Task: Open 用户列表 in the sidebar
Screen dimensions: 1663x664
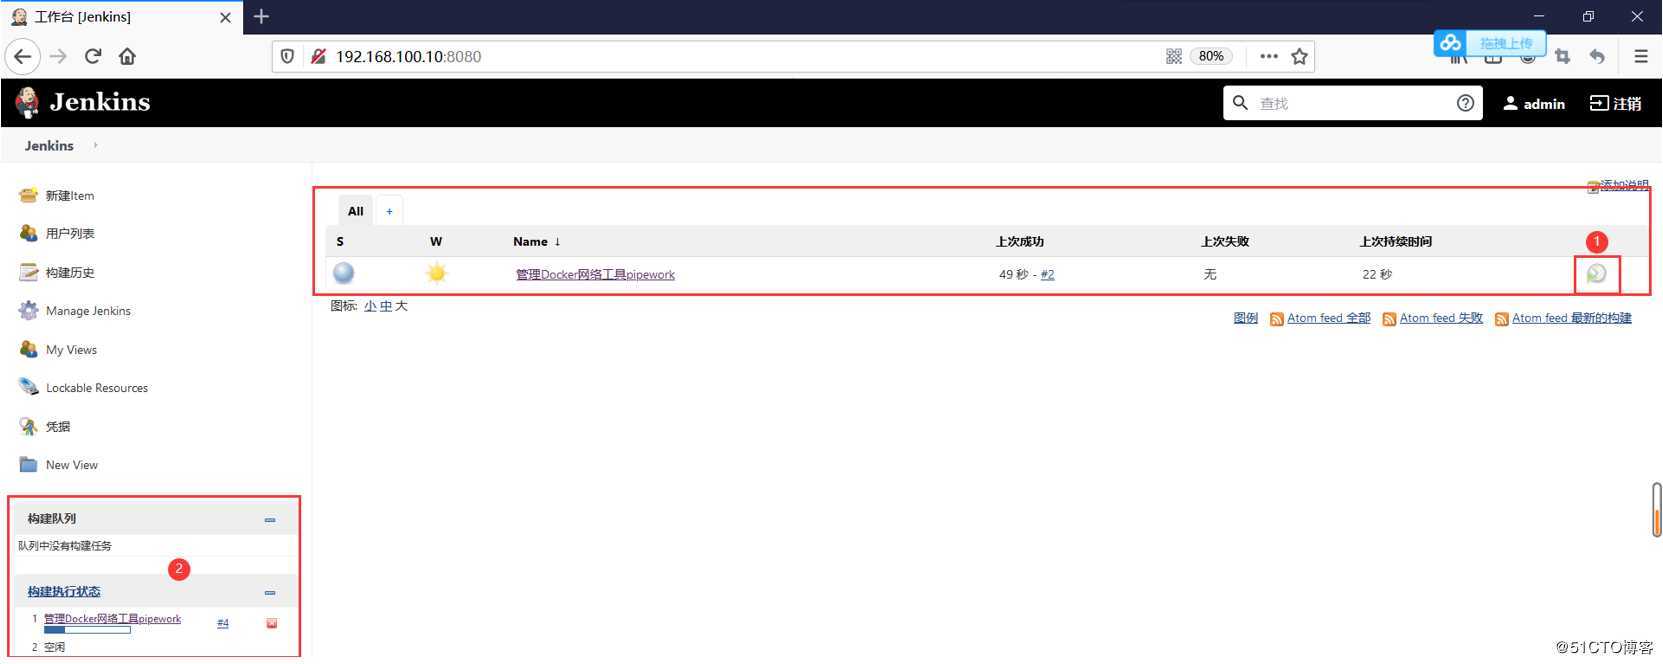Action: coord(70,233)
